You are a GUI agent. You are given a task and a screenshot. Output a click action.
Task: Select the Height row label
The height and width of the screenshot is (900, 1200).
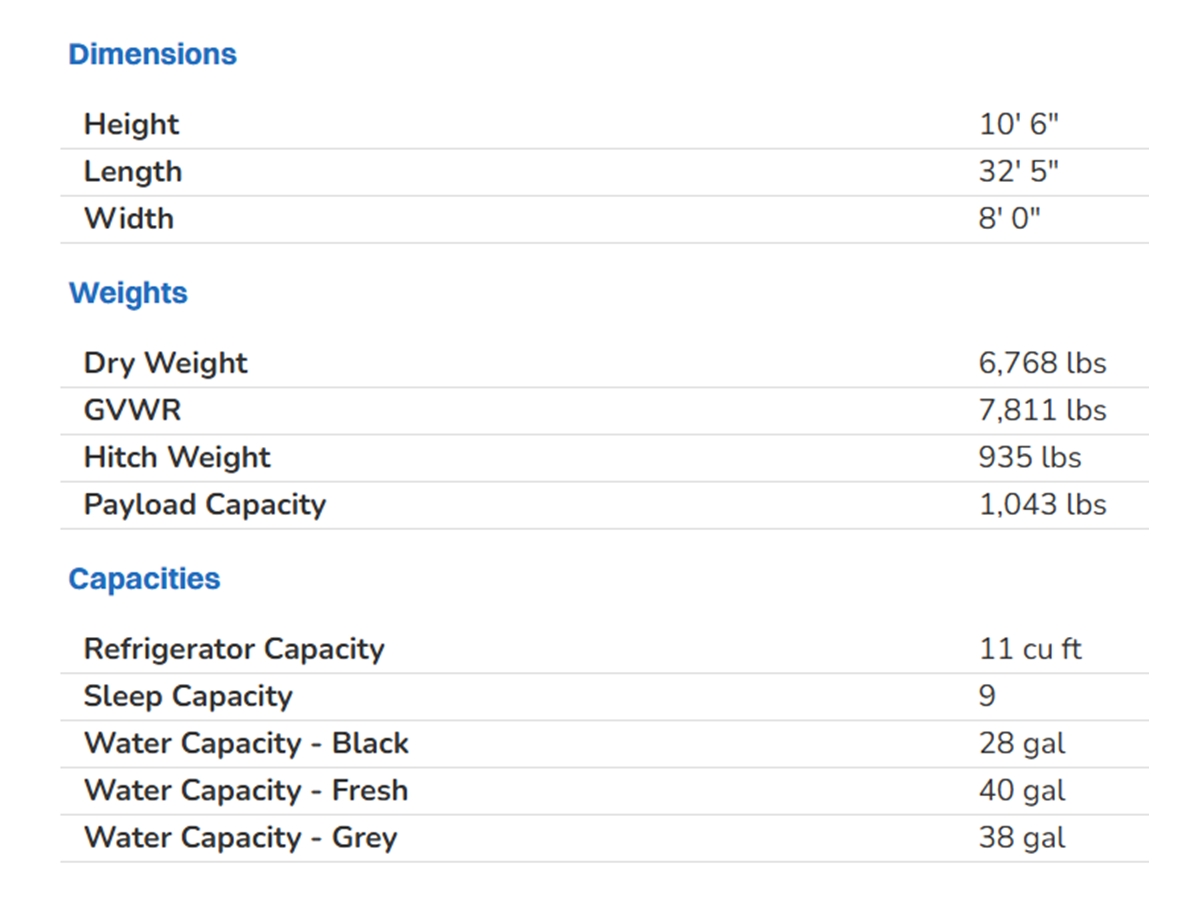[x=131, y=125]
